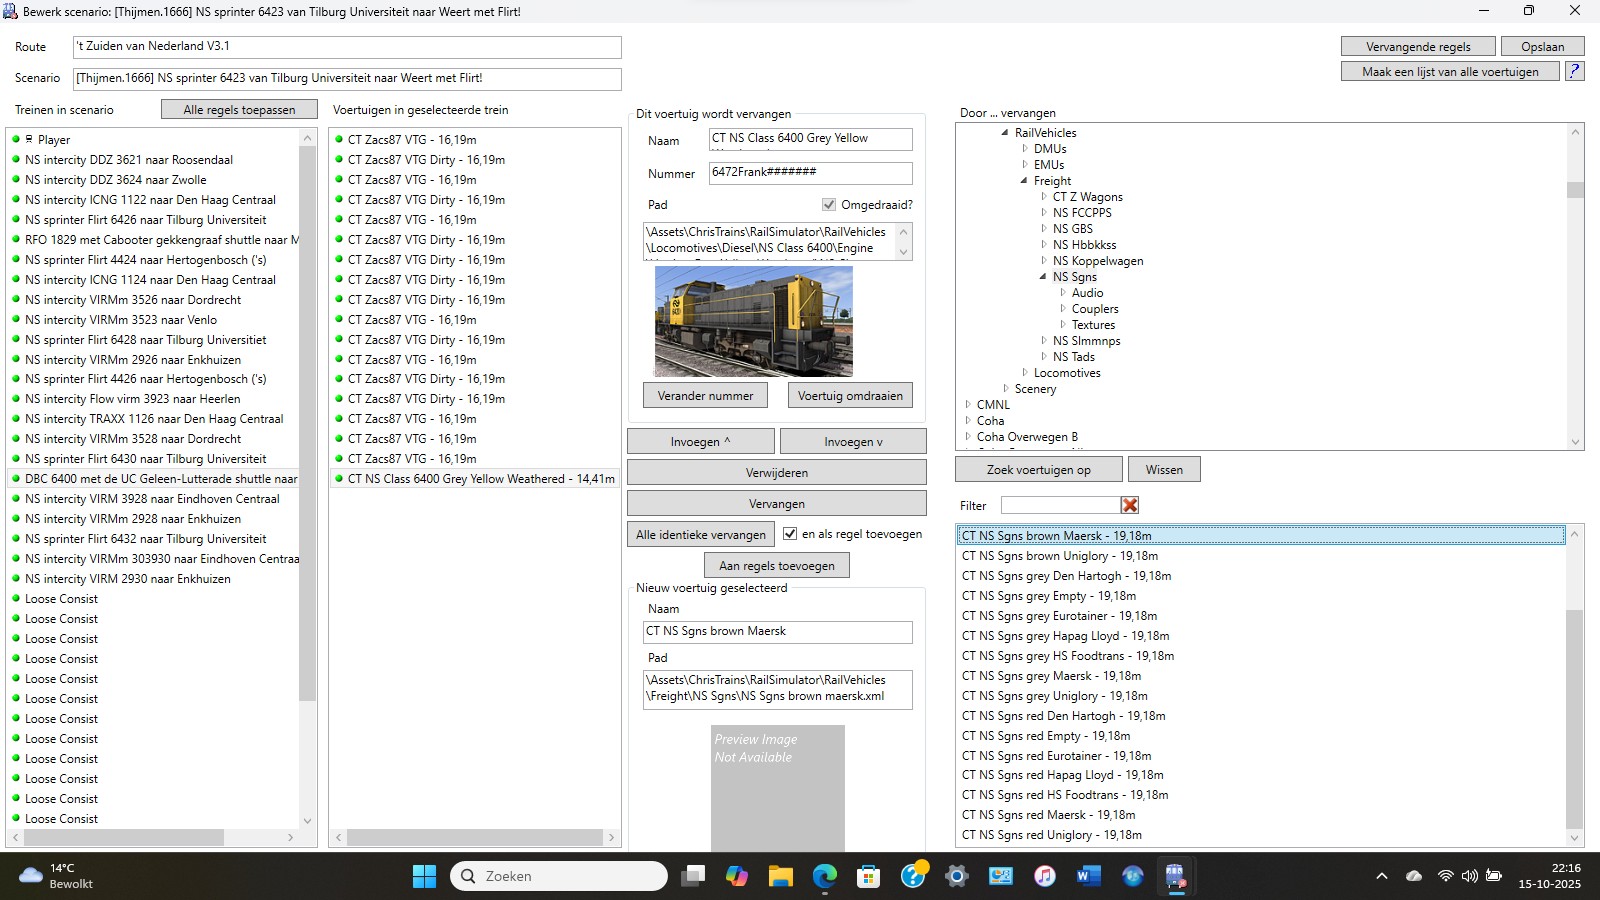Screen dimensions: 1600x900
Task: Launch Microsoft Edge from the taskbar
Action: pyautogui.click(x=824, y=877)
